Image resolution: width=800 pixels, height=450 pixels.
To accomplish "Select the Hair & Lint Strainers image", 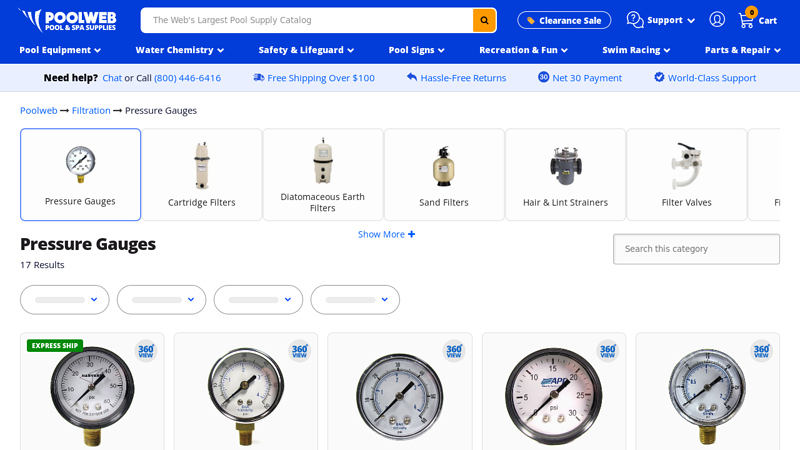I will [565, 166].
